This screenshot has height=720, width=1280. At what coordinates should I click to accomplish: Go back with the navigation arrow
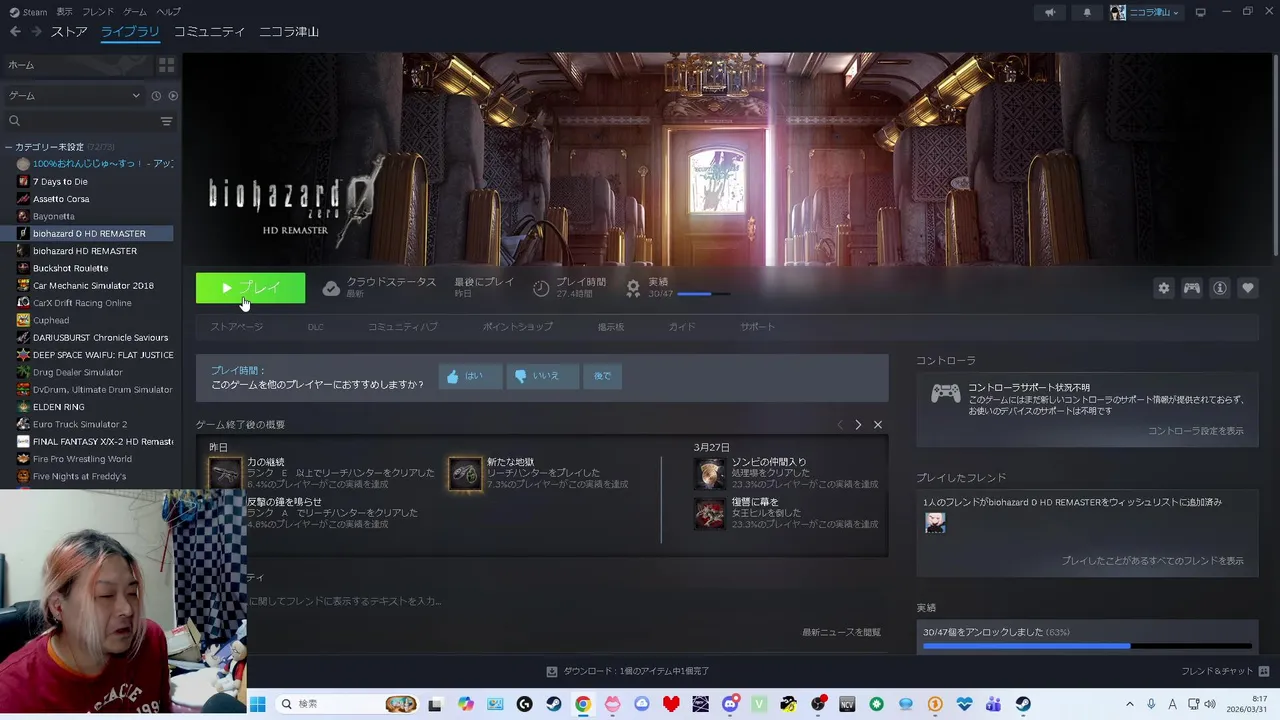pyautogui.click(x=15, y=32)
